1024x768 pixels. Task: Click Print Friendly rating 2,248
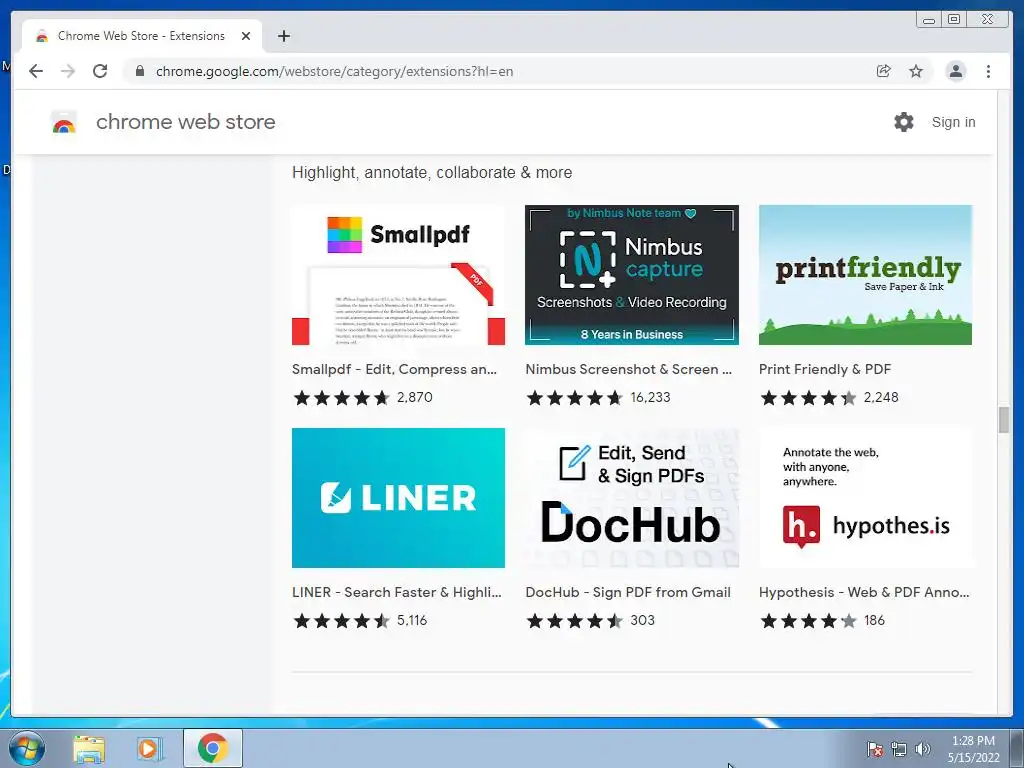click(829, 398)
